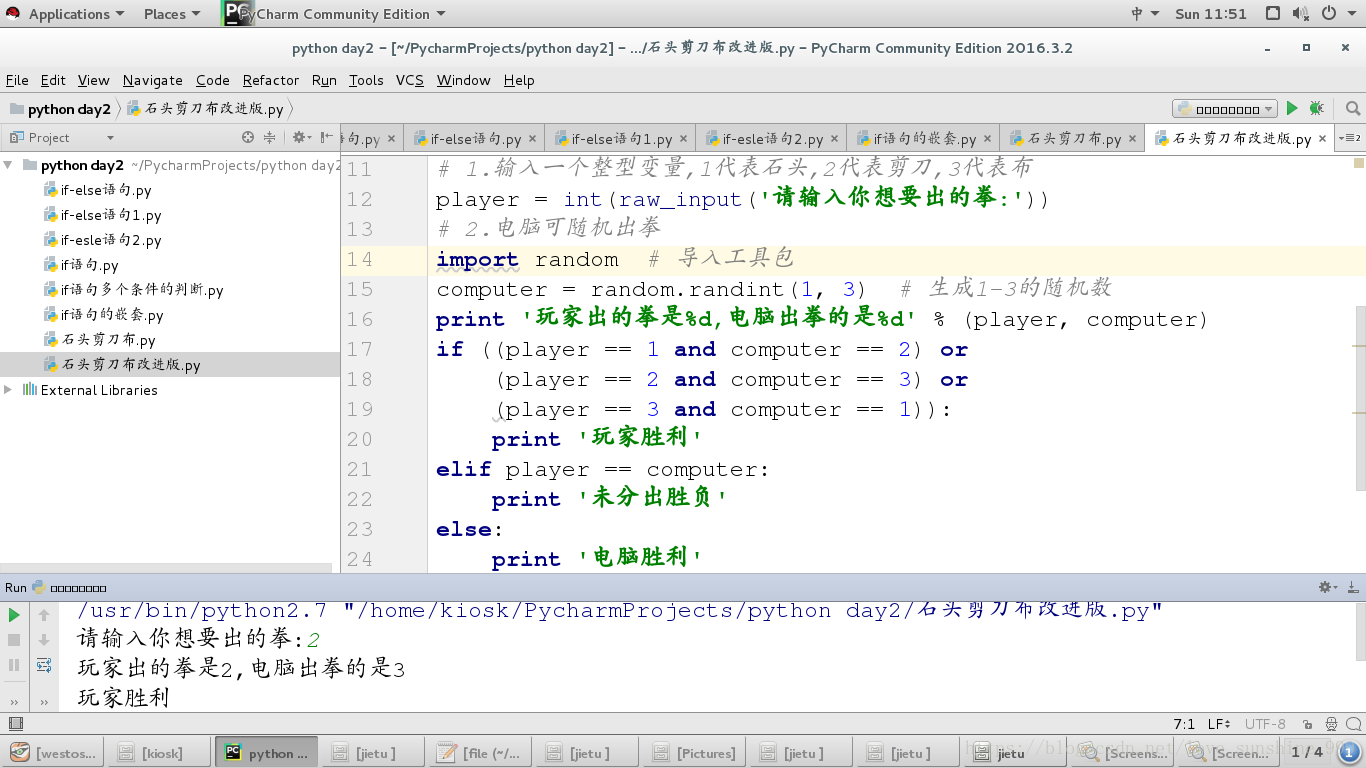
Task: Move down the stack trace in Run panel
Action: tap(44, 640)
